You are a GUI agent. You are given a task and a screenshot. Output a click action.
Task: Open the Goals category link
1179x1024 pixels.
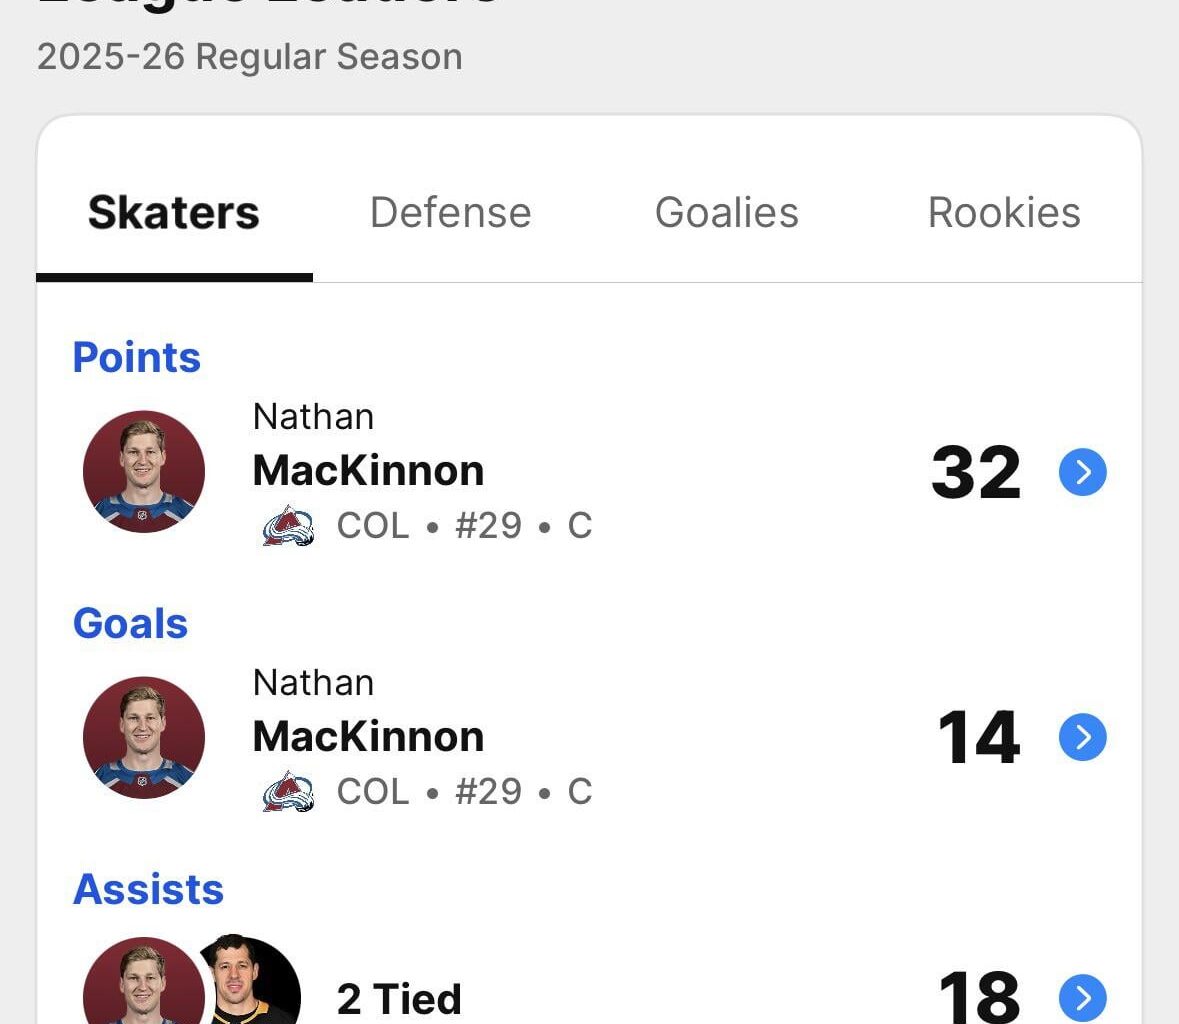pos(131,624)
